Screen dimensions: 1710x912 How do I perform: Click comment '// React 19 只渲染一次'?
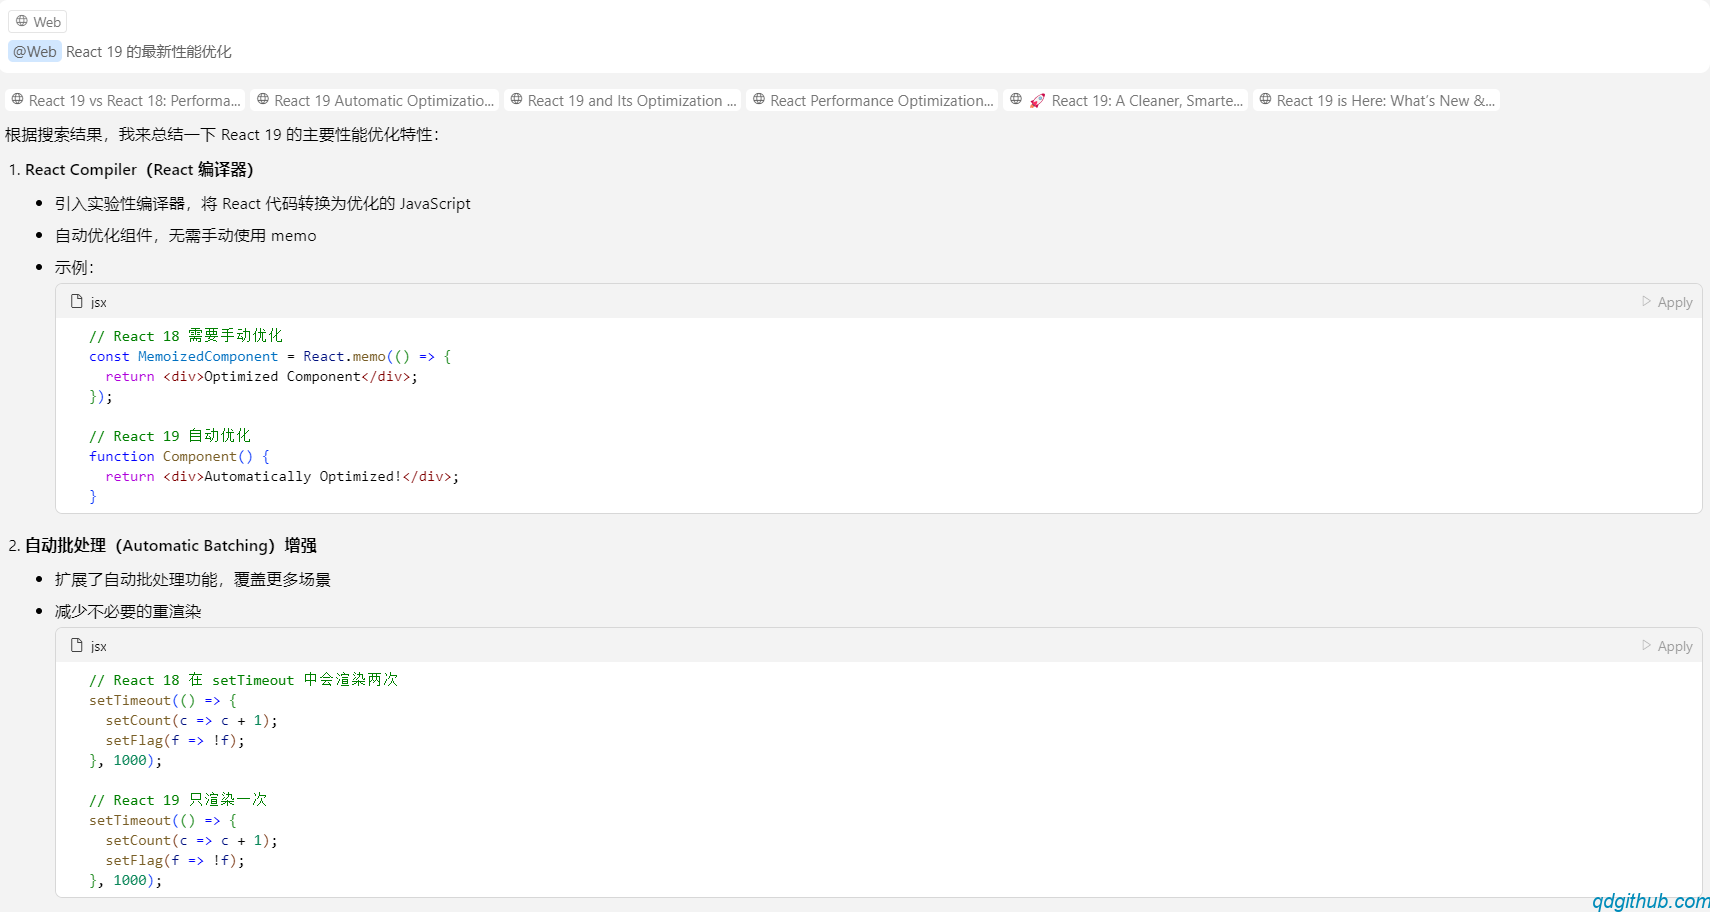[178, 800]
